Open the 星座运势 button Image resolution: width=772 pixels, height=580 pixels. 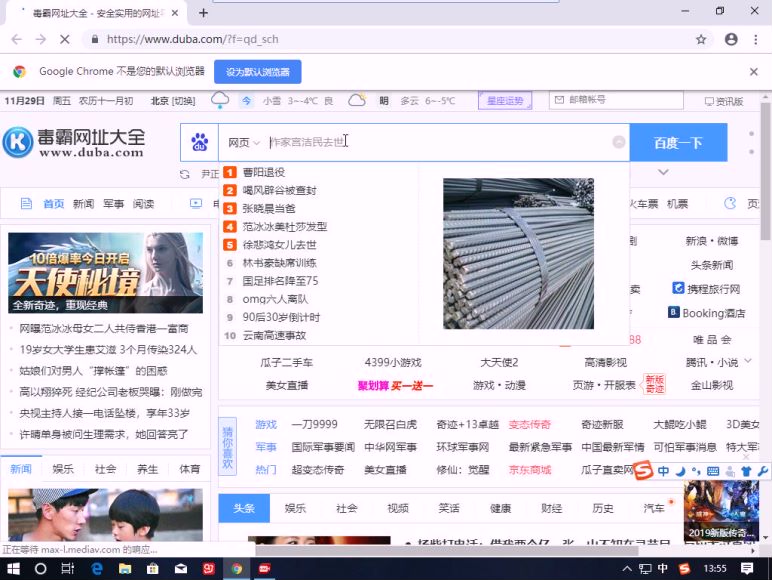click(505, 101)
